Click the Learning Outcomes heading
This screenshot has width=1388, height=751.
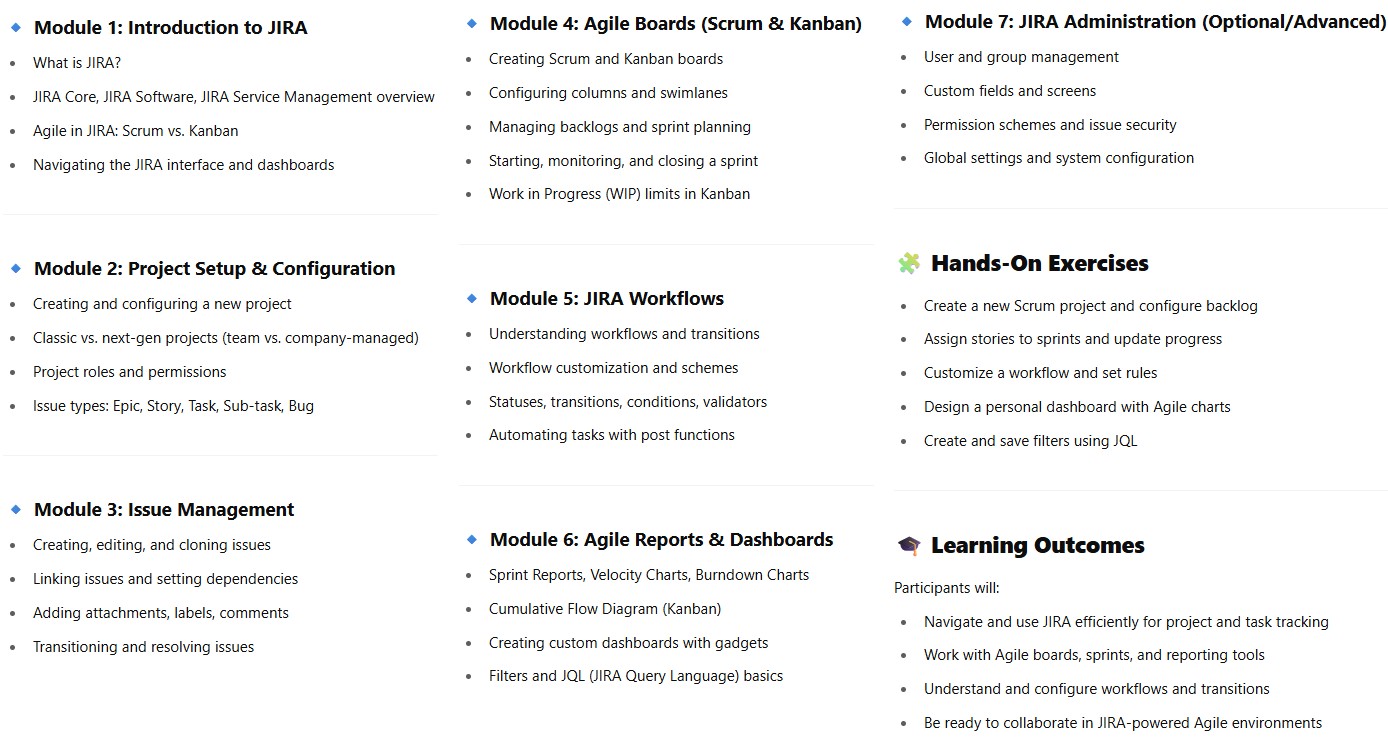point(1038,545)
